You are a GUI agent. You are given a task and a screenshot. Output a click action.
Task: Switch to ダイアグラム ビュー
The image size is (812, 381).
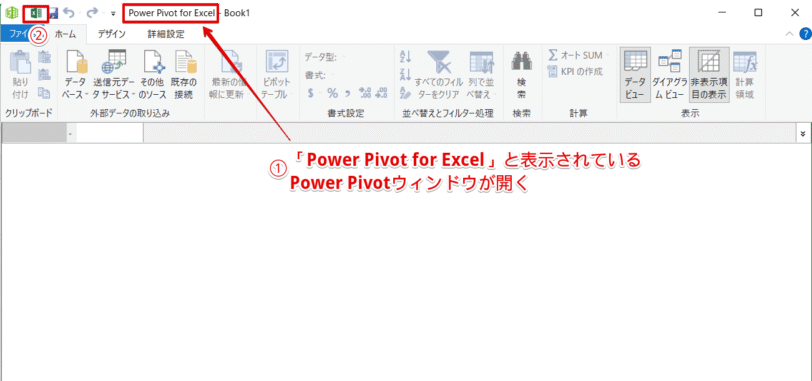(x=670, y=75)
